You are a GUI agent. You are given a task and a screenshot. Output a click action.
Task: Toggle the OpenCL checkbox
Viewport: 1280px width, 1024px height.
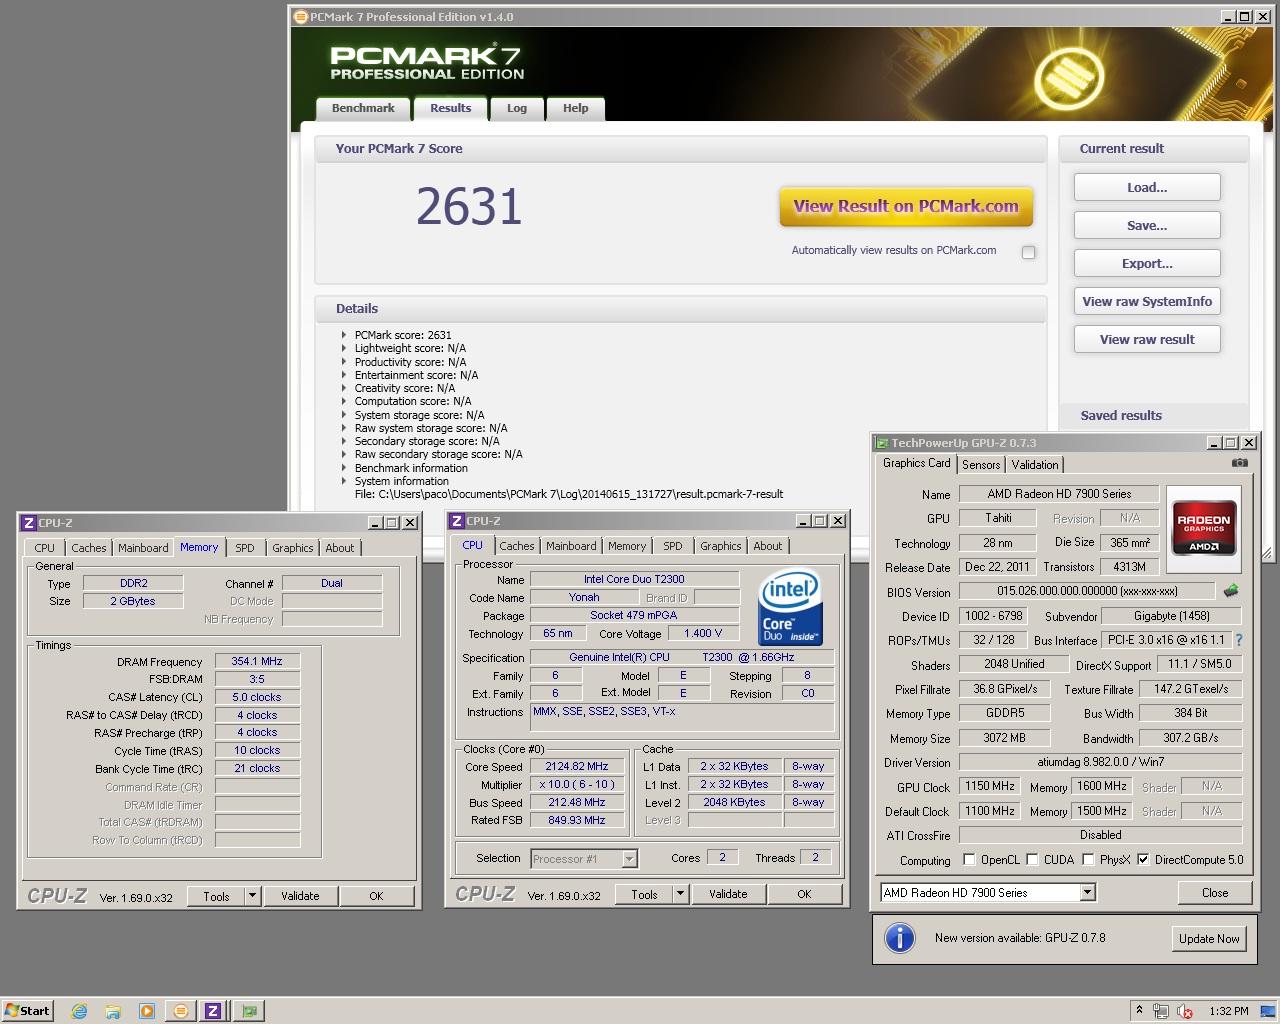click(969, 860)
